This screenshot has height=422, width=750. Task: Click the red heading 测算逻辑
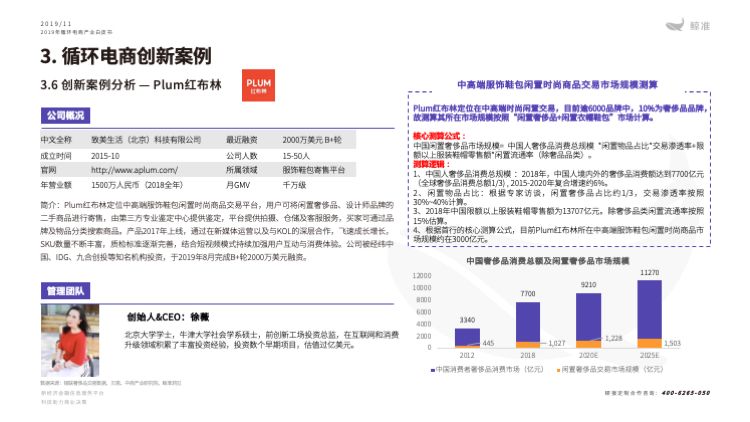pos(430,164)
